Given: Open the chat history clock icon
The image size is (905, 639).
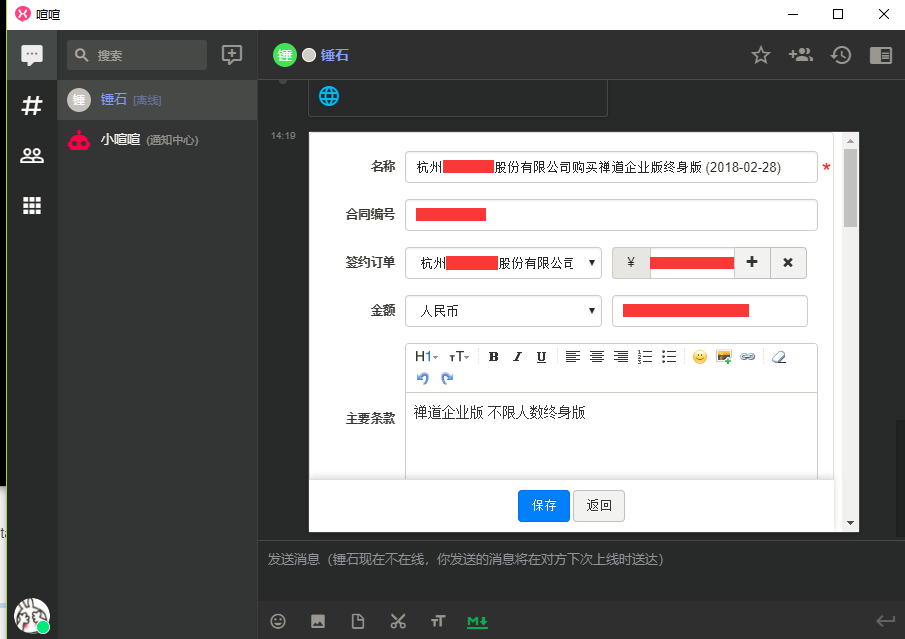Looking at the screenshot, I should pos(841,55).
